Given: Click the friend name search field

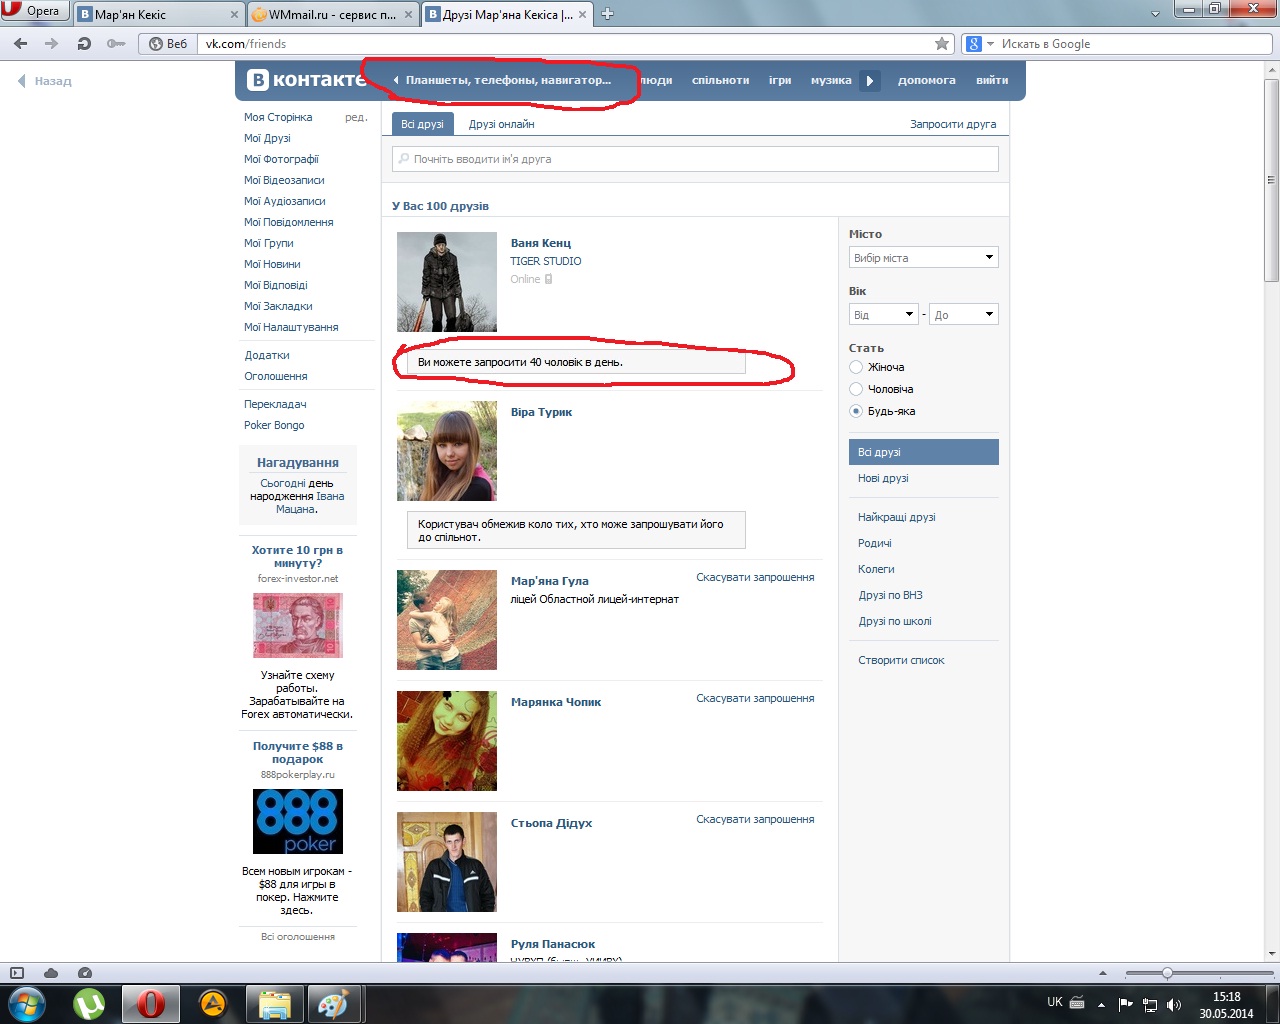Looking at the screenshot, I should coord(695,159).
